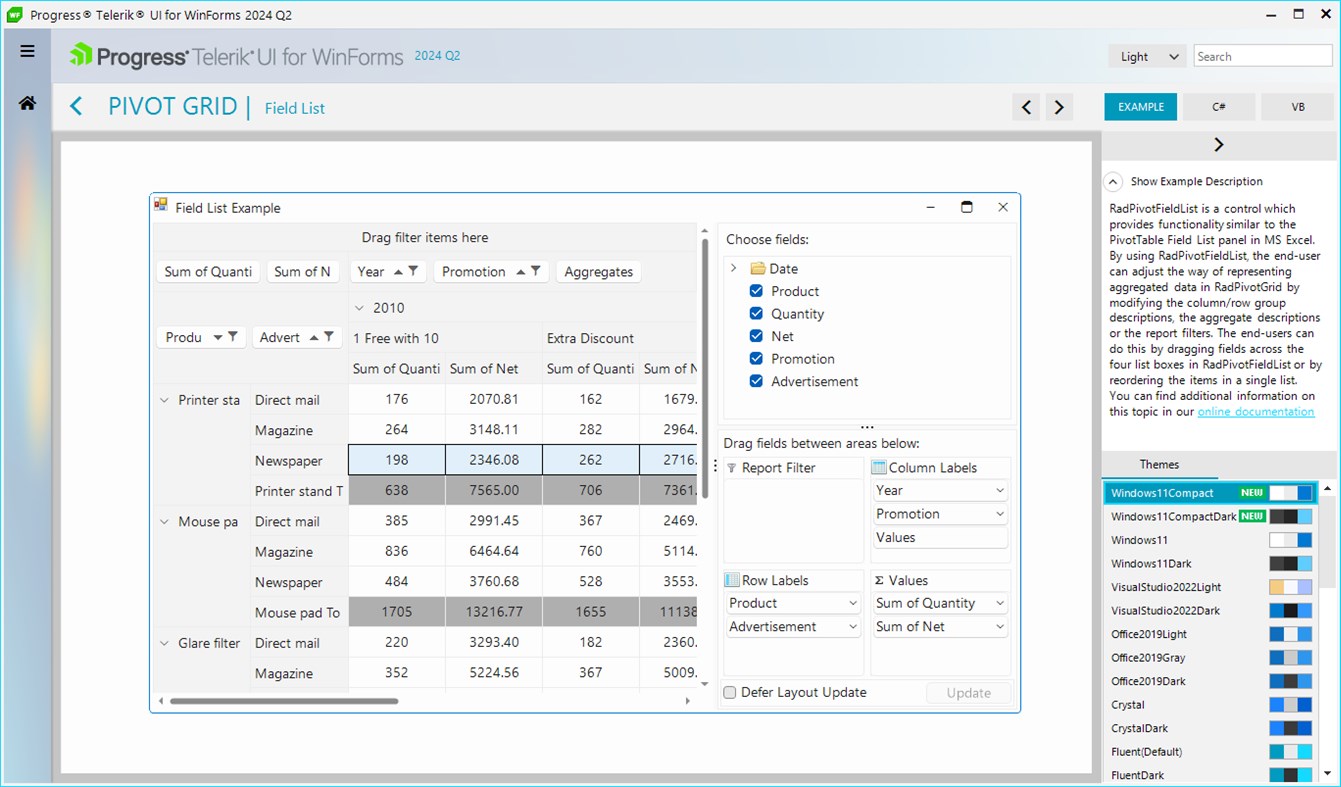Select the Crystal theme

(x=1211, y=705)
